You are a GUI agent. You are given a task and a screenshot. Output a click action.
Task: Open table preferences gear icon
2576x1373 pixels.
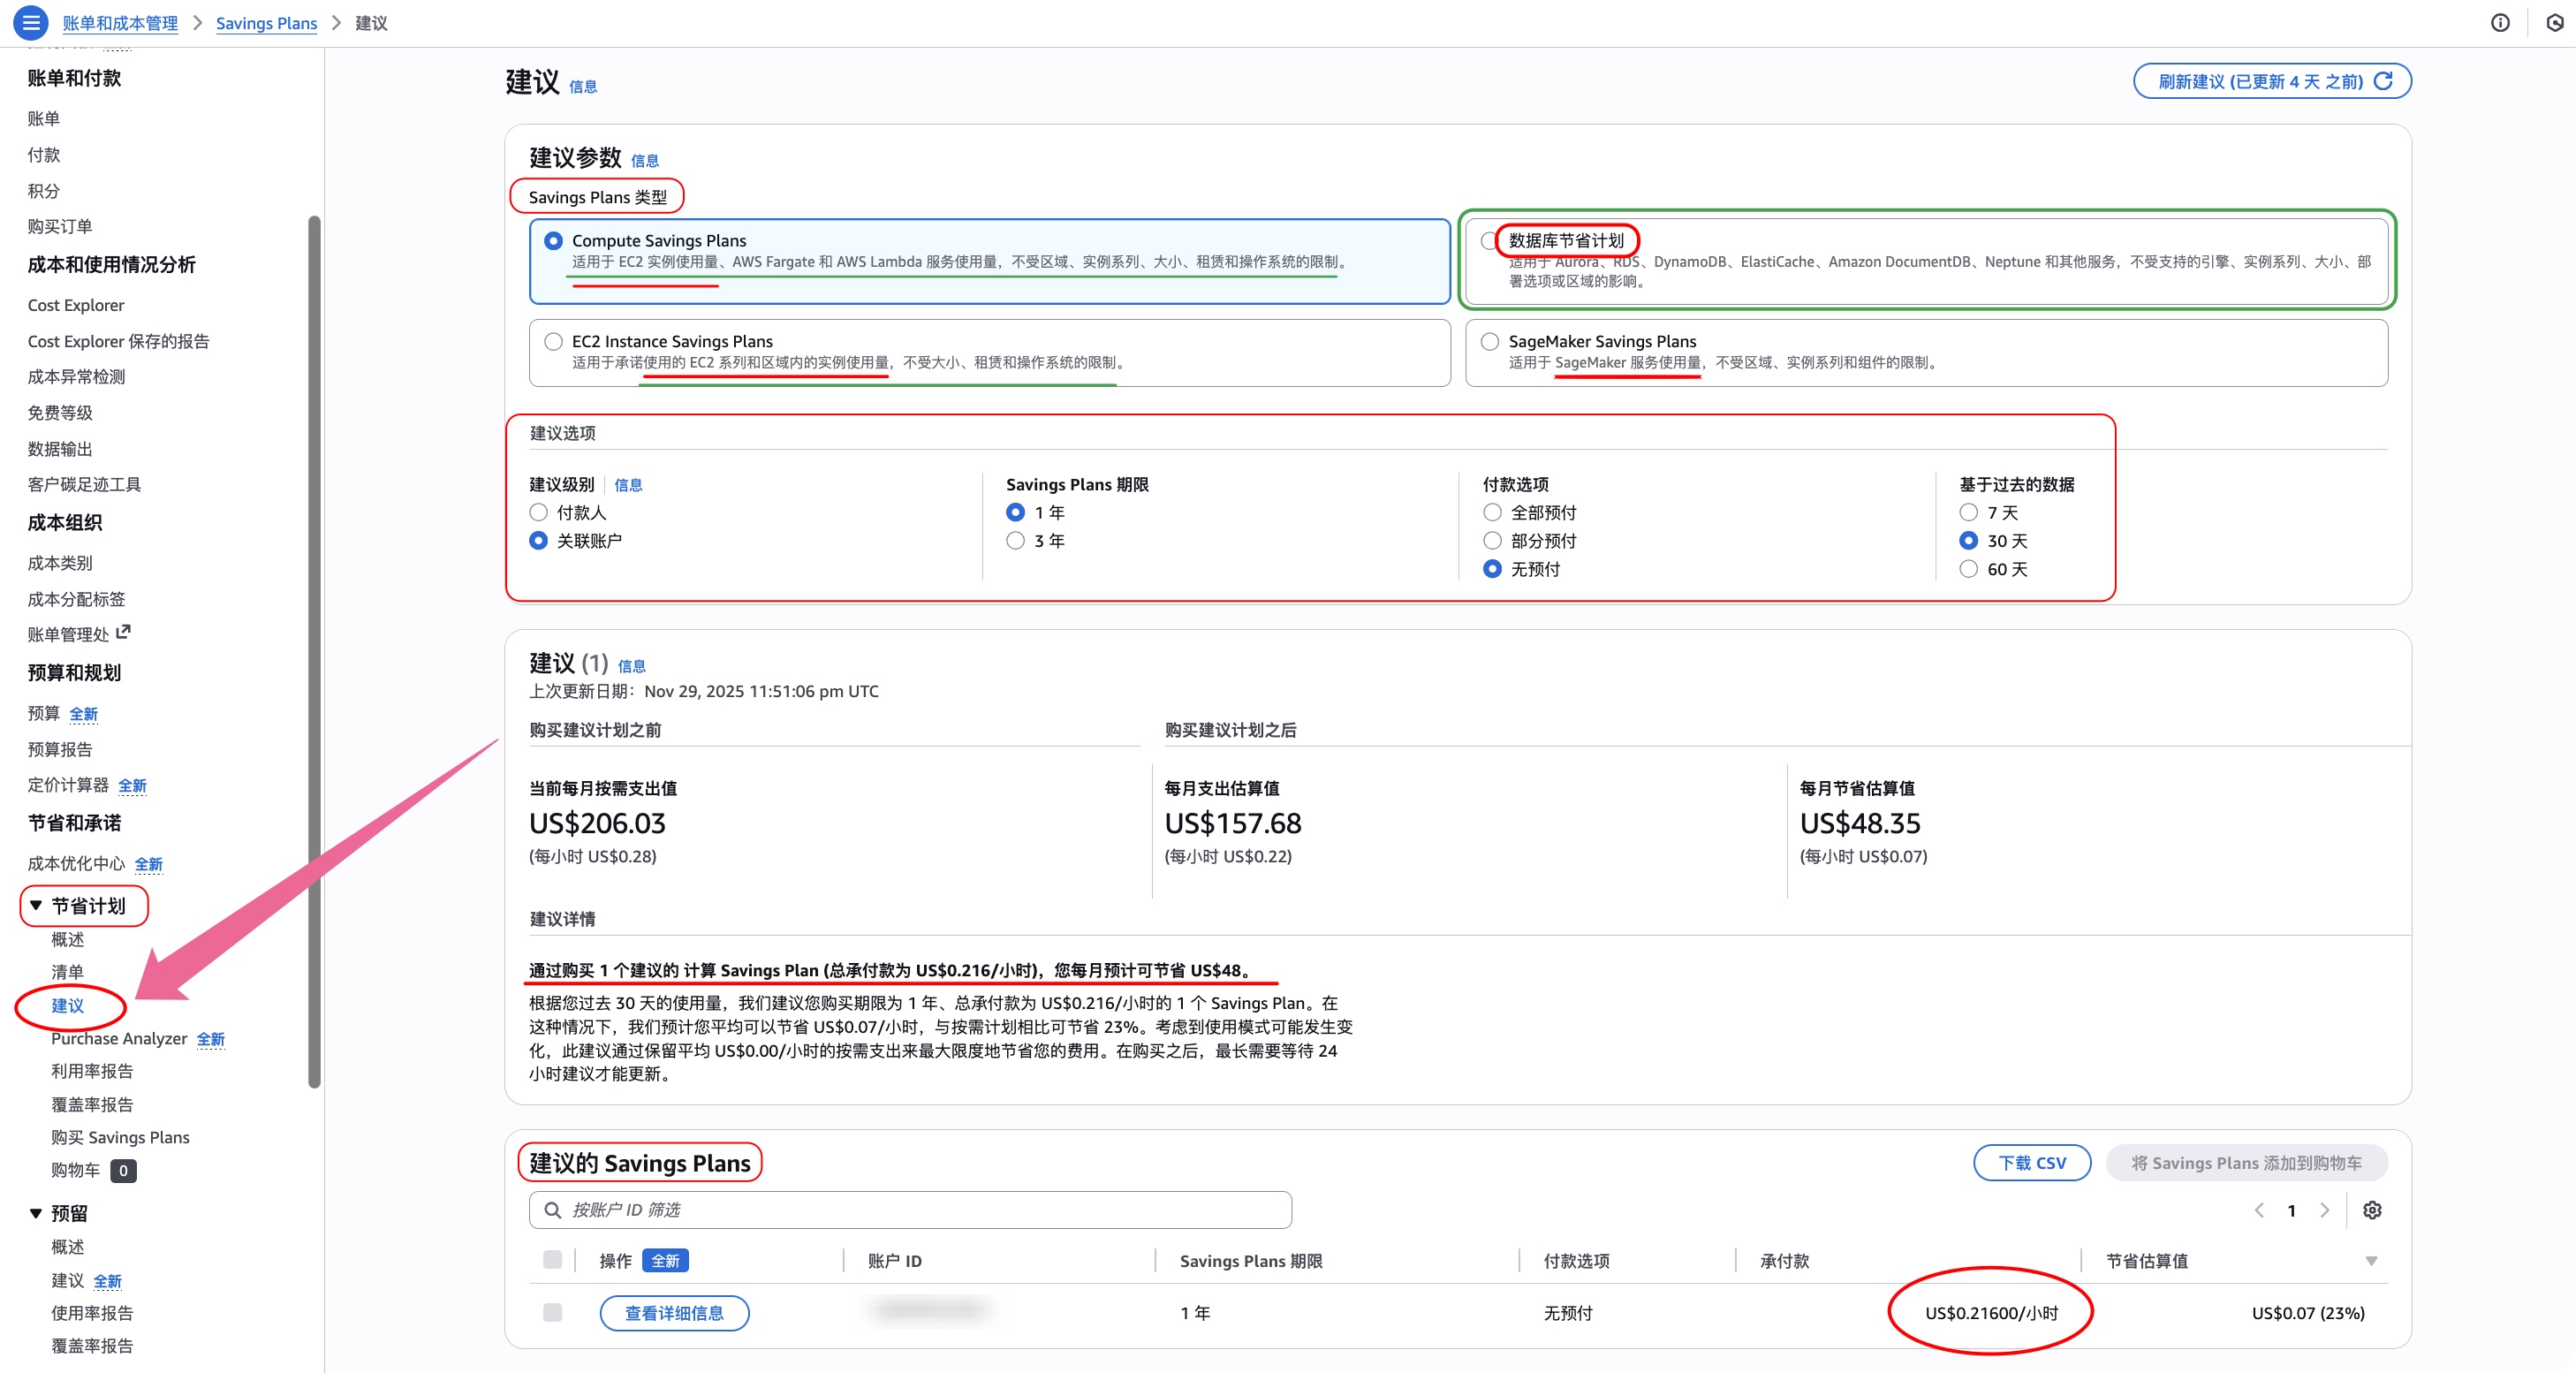[x=2372, y=1210]
